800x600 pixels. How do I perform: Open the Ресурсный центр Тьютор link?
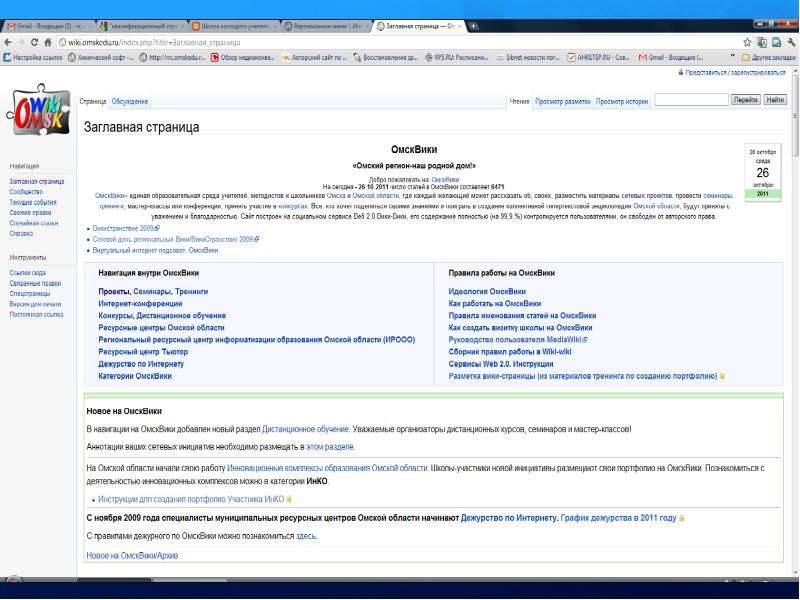[143, 352]
